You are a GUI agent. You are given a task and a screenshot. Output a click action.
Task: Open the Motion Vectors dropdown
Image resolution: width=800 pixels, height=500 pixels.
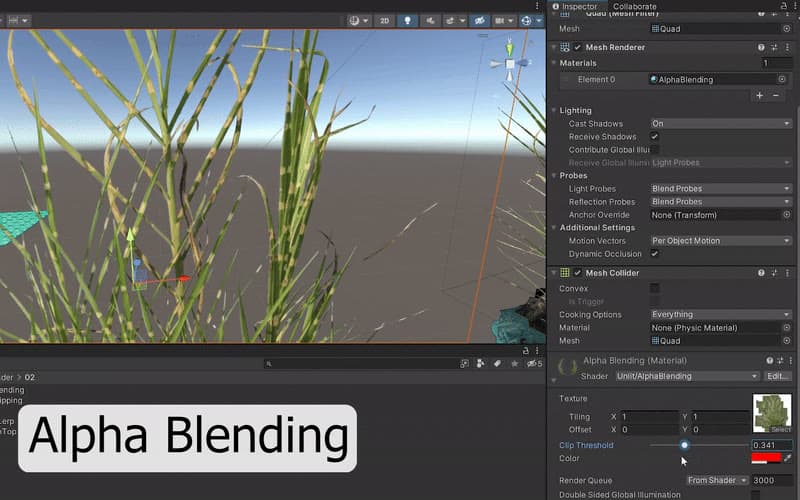pos(720,240)
